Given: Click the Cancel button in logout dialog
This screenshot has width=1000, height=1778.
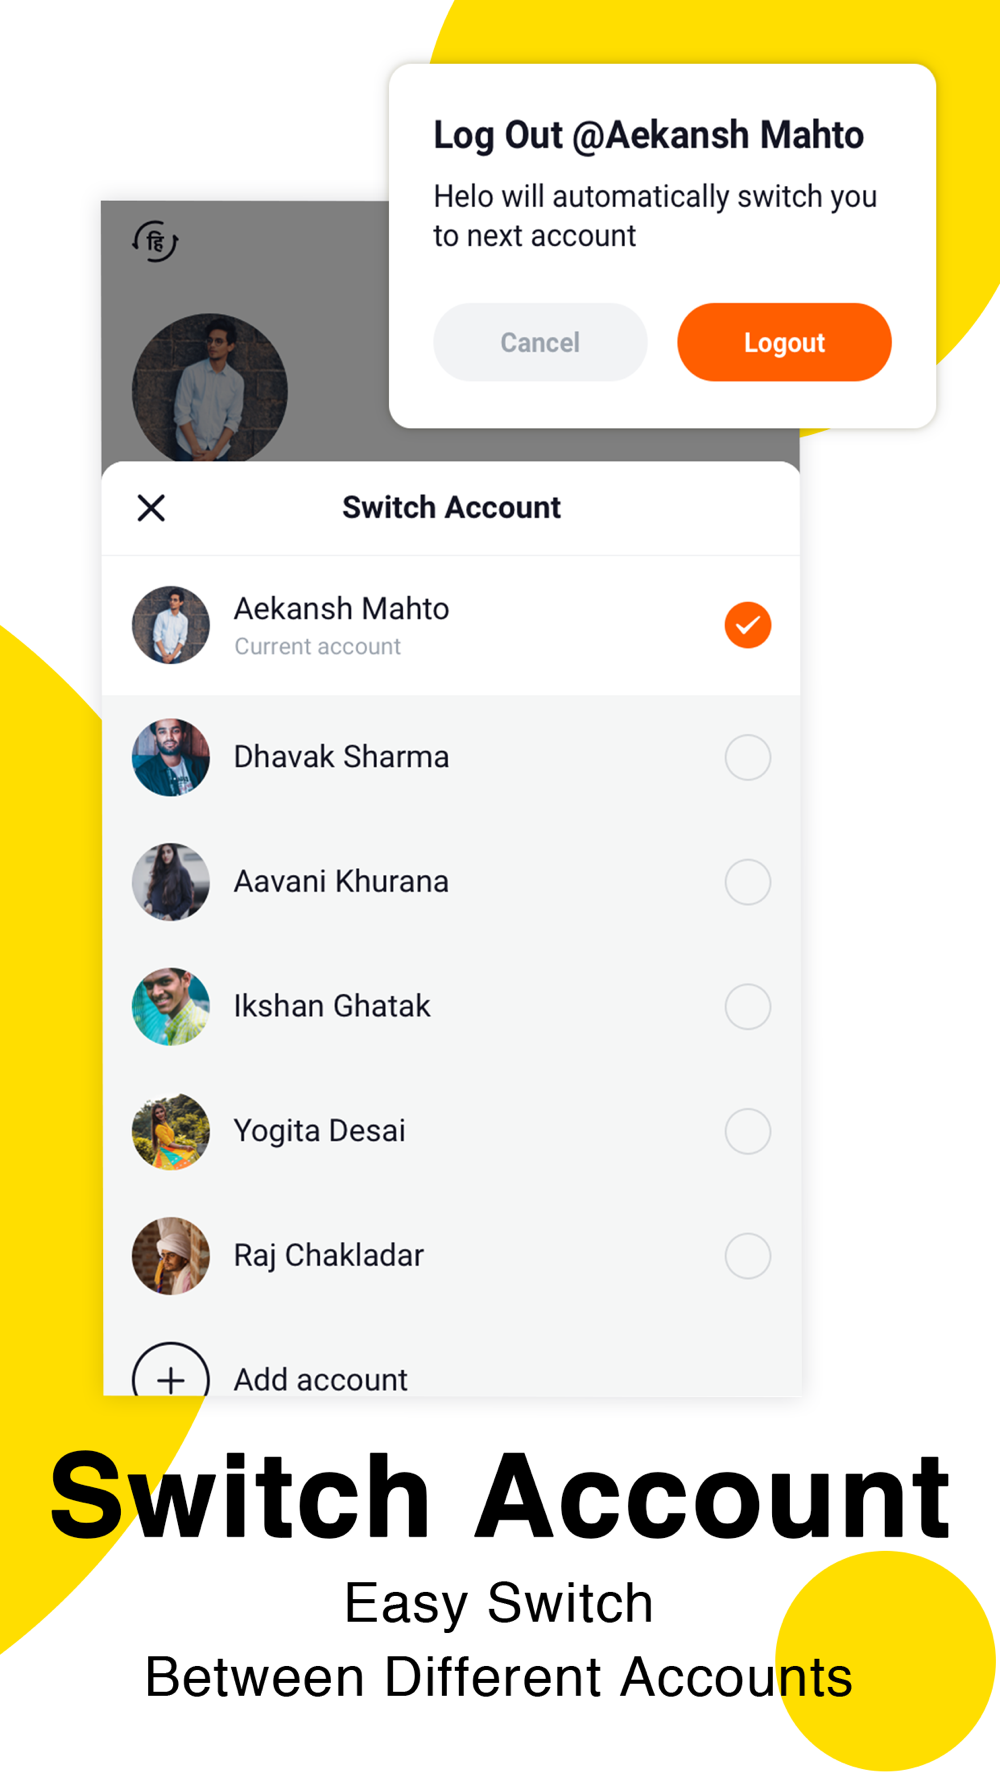Looking at the screenshot, I should pos(540,342).
